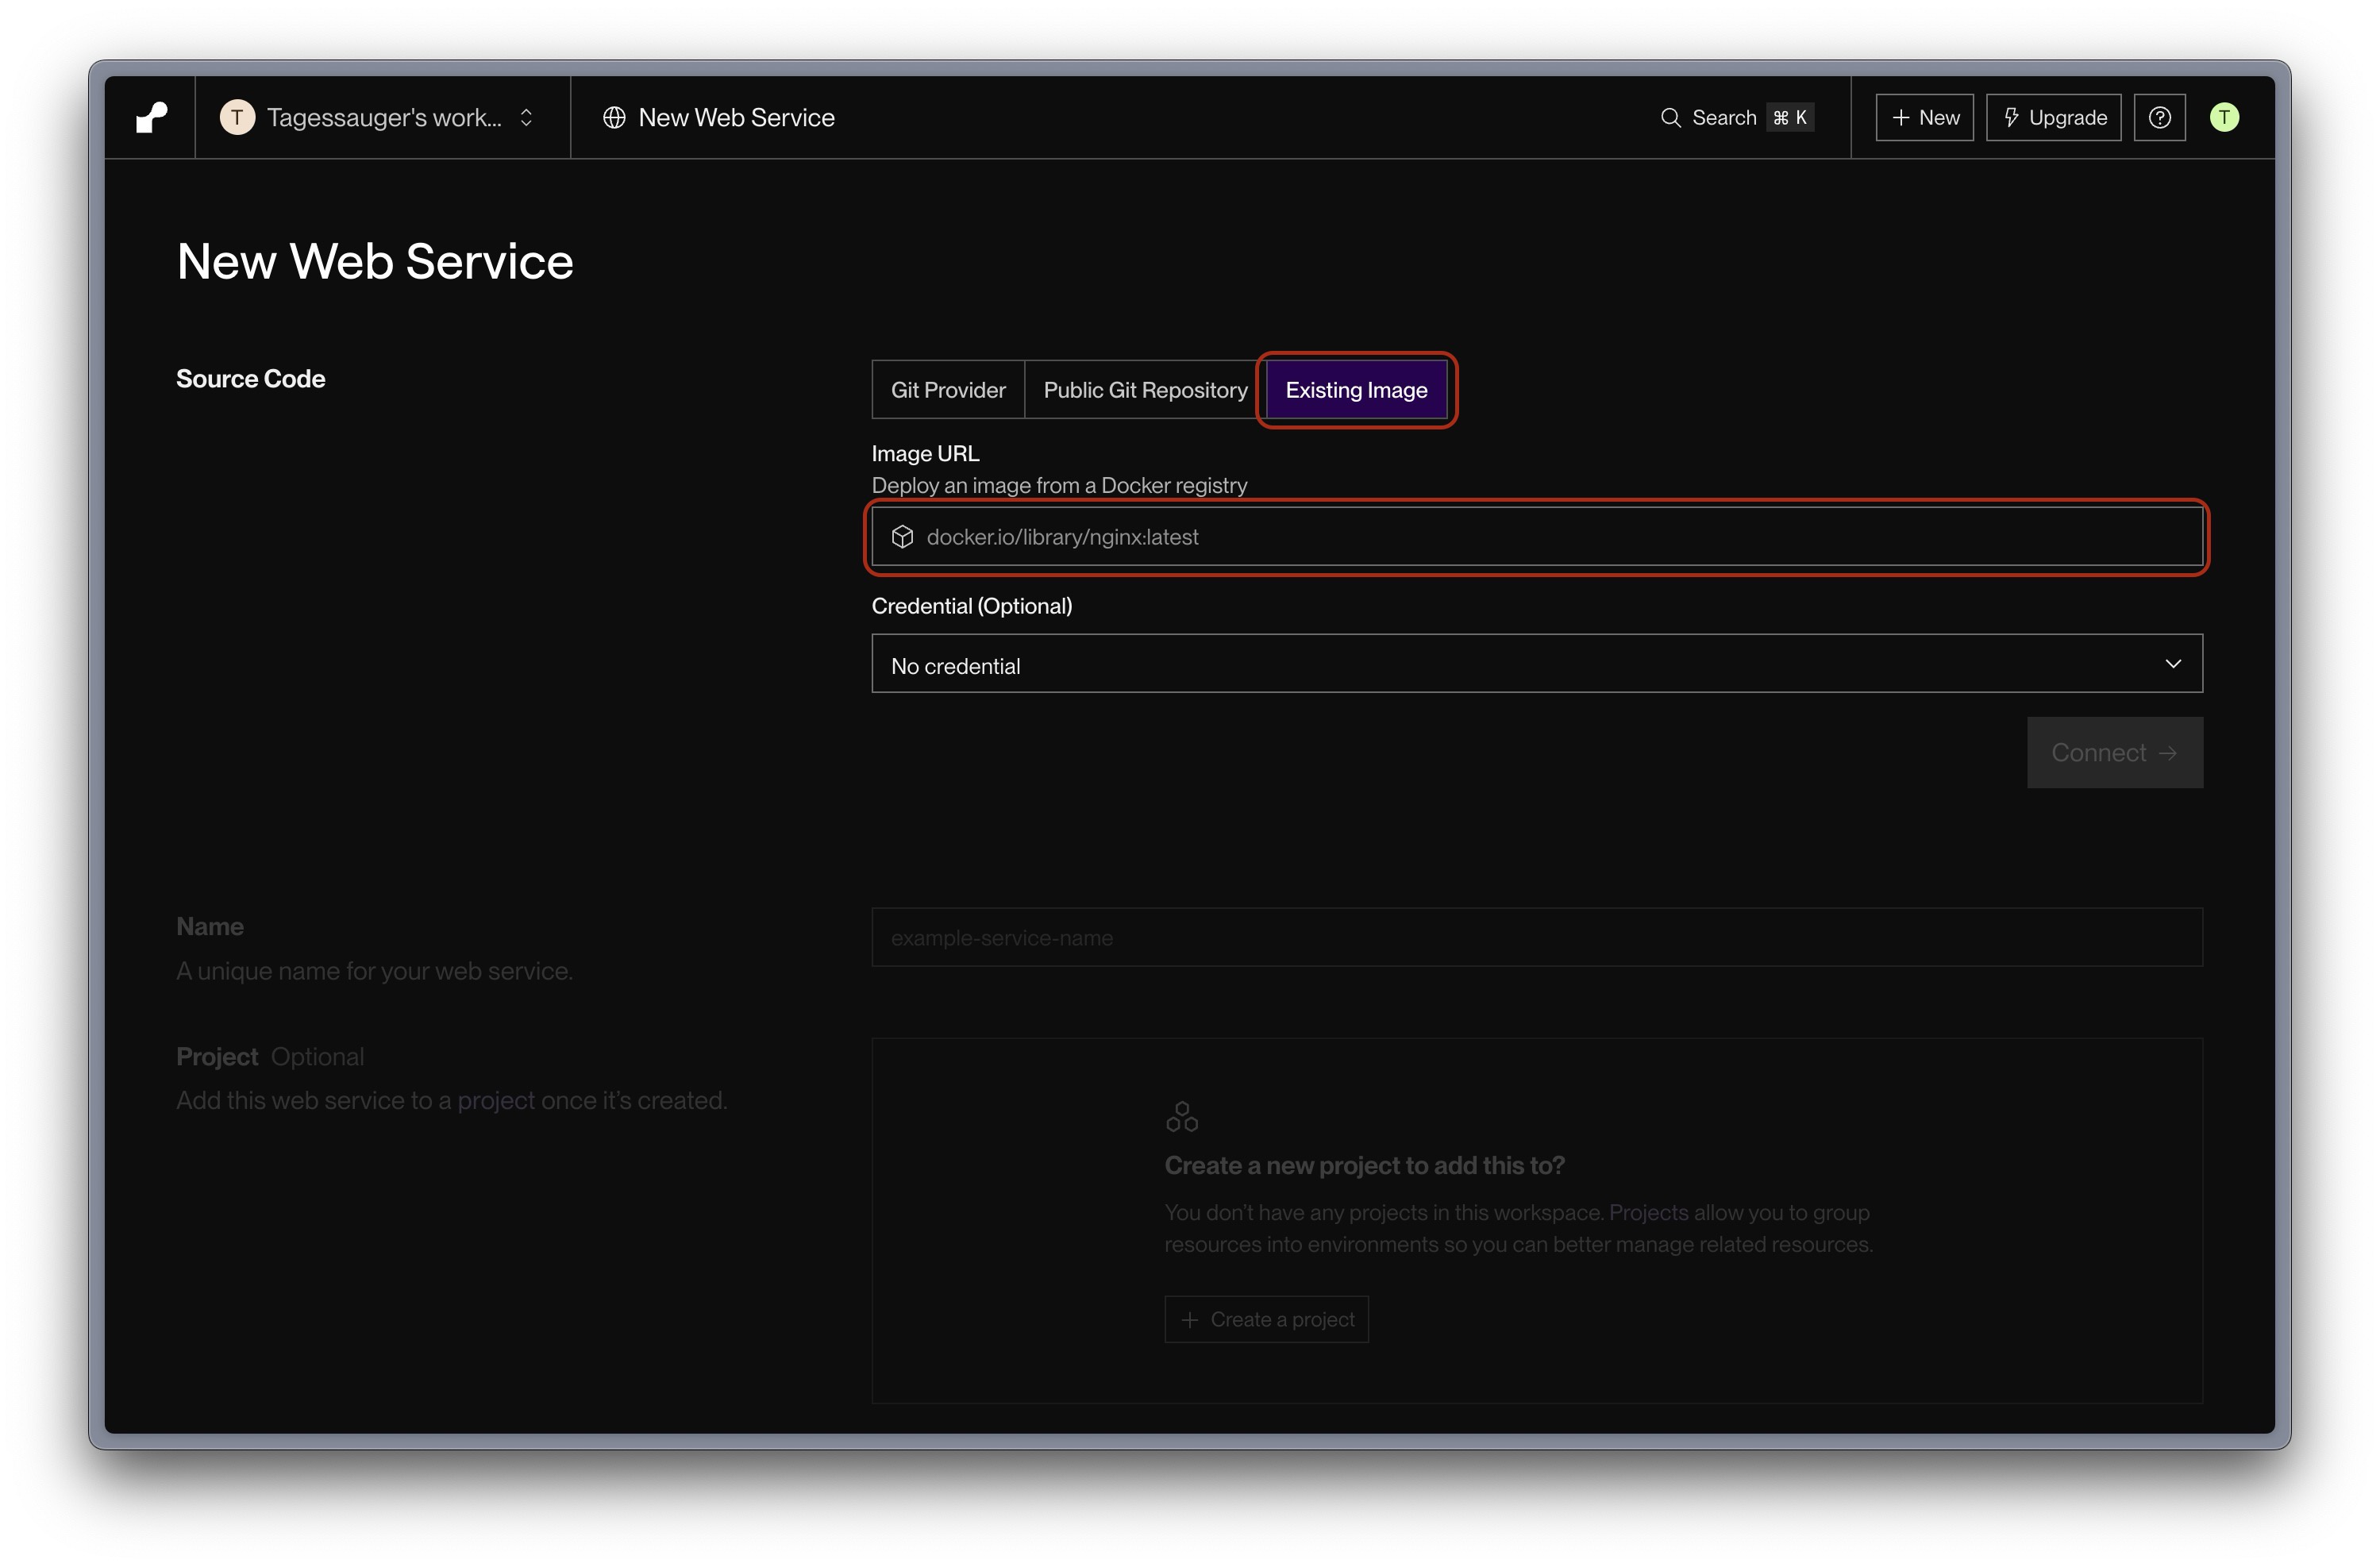
Task: Click the workspace avatar letter T
Action: (237, 117)
